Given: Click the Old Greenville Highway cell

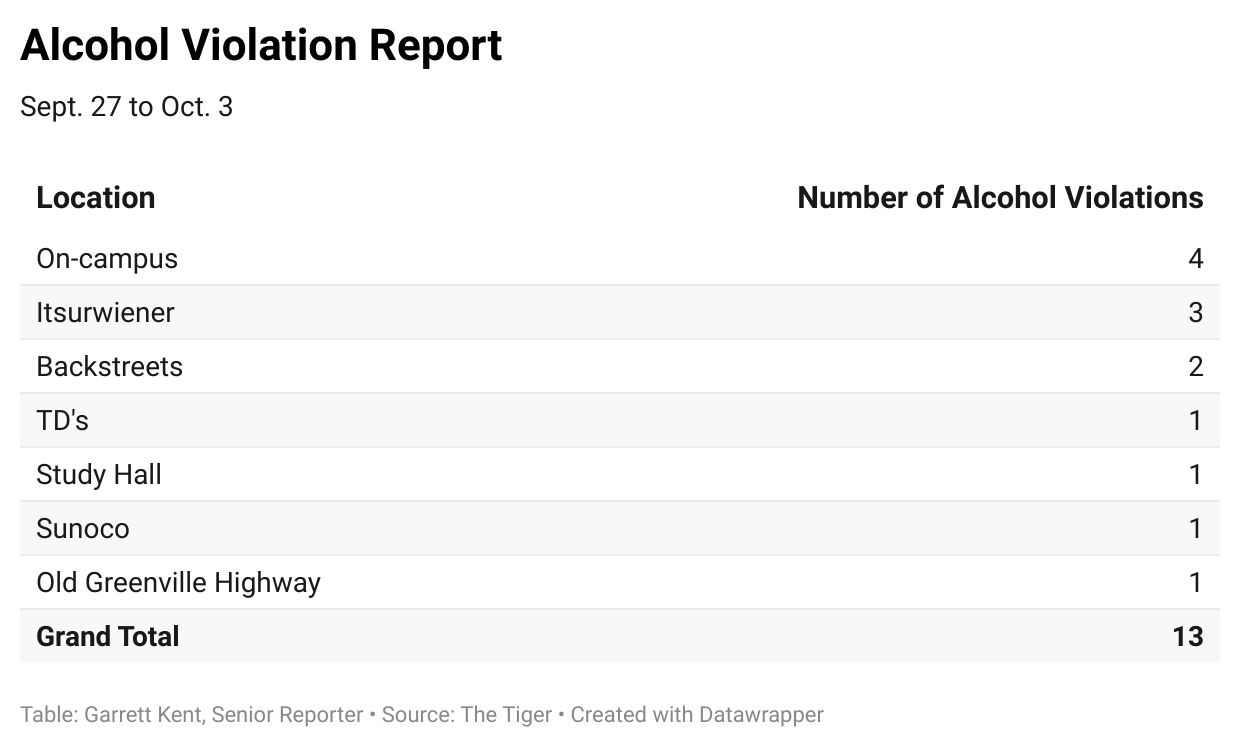Looking at the screenshot, I should click(x=178, y=583).
